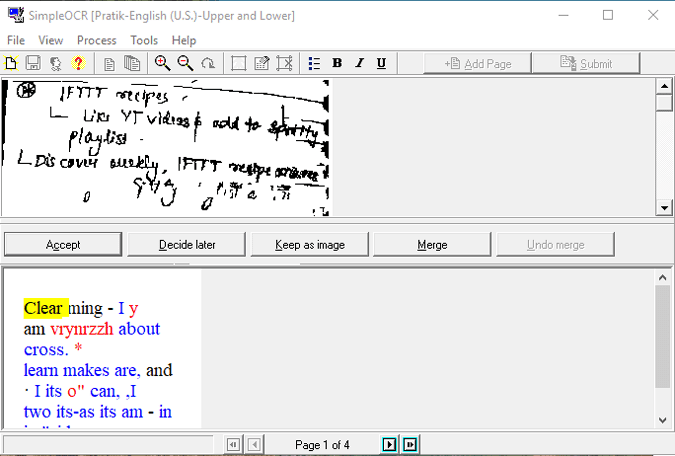Click the black word "ming"
Viewport: 675px width, 456px height.
coord(86,309)
